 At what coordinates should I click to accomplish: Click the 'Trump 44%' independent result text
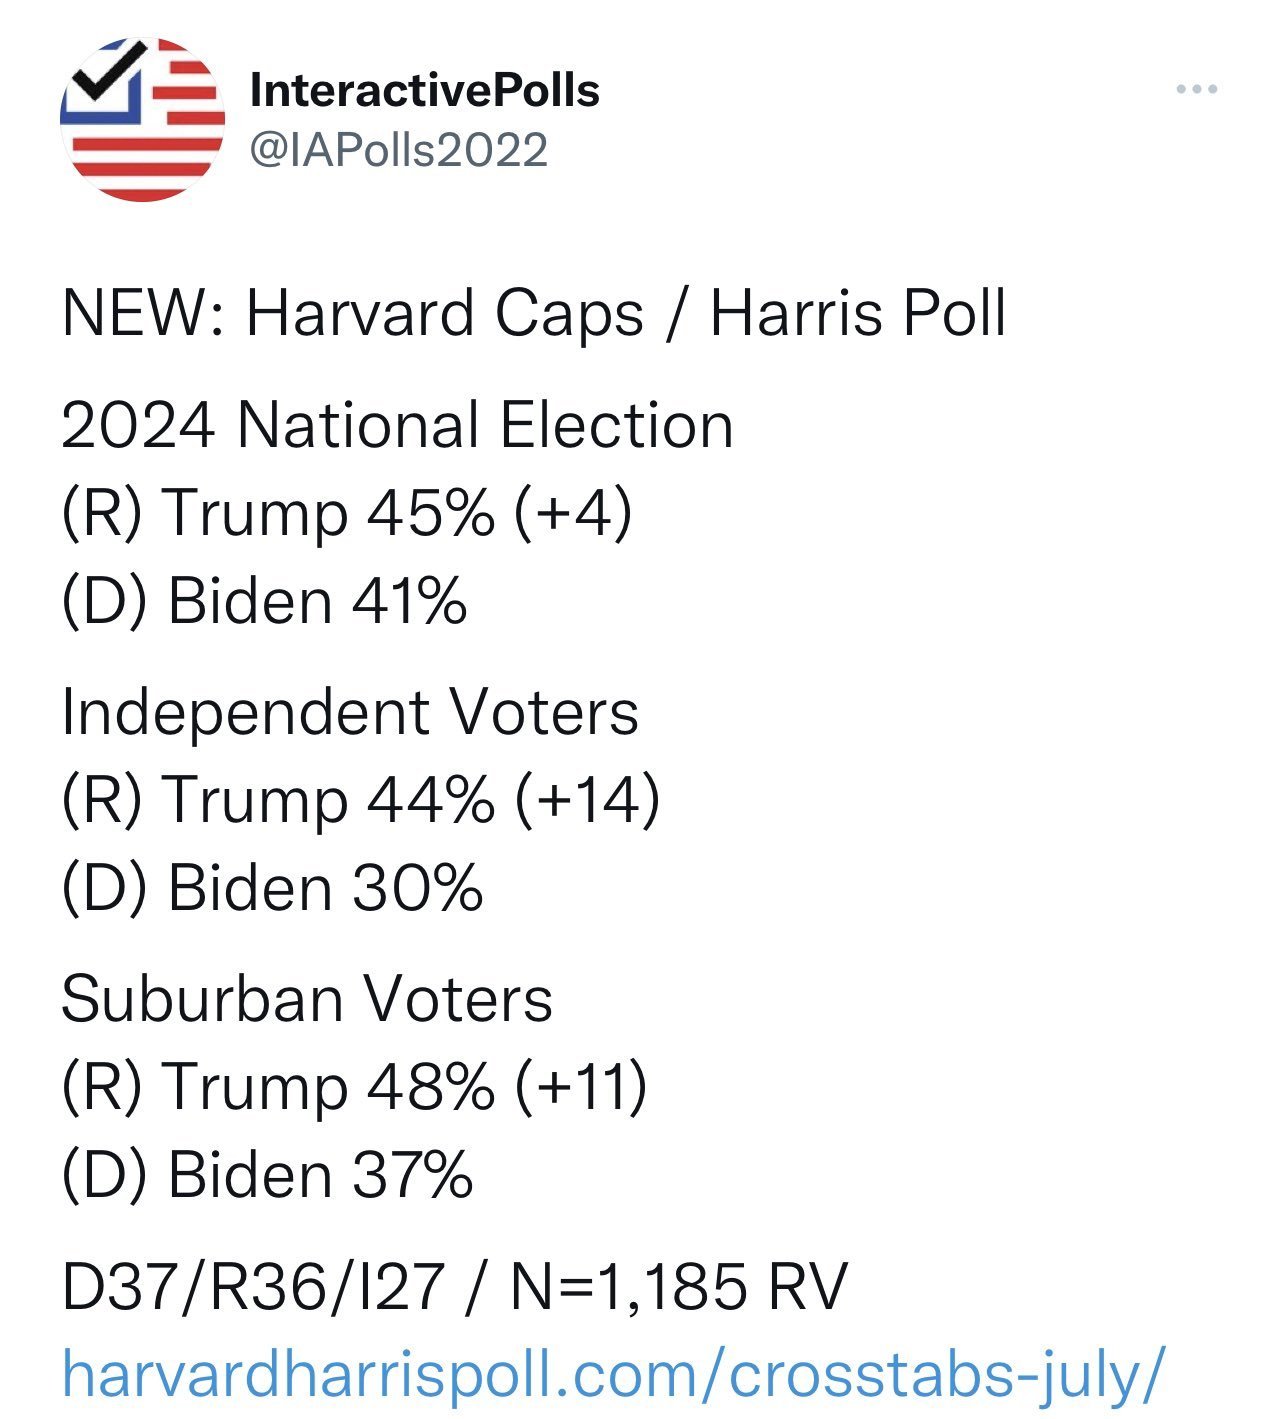coord(329,800)
